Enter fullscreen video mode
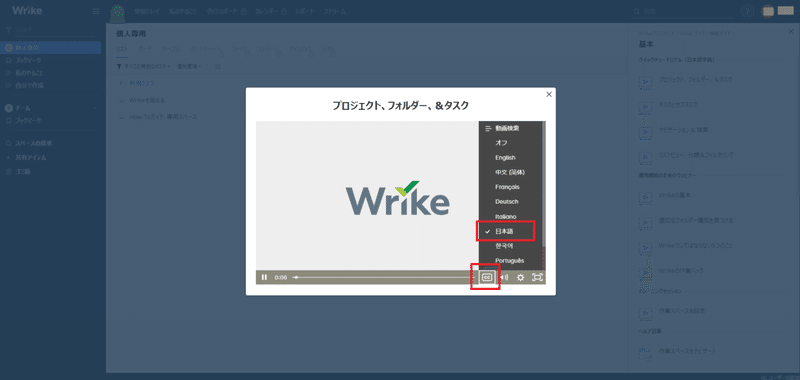Viewport: 800px width, 380px height. [x=537, y=277]
